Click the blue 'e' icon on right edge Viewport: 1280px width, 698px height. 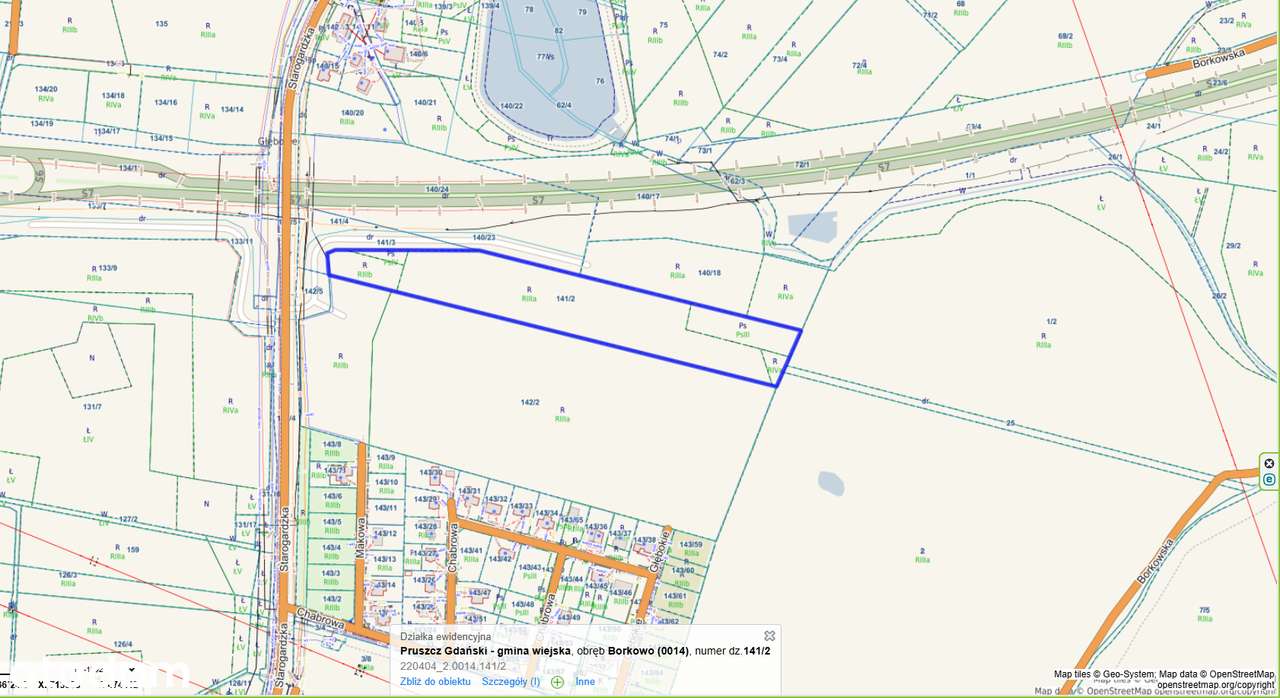point(1270,480)
